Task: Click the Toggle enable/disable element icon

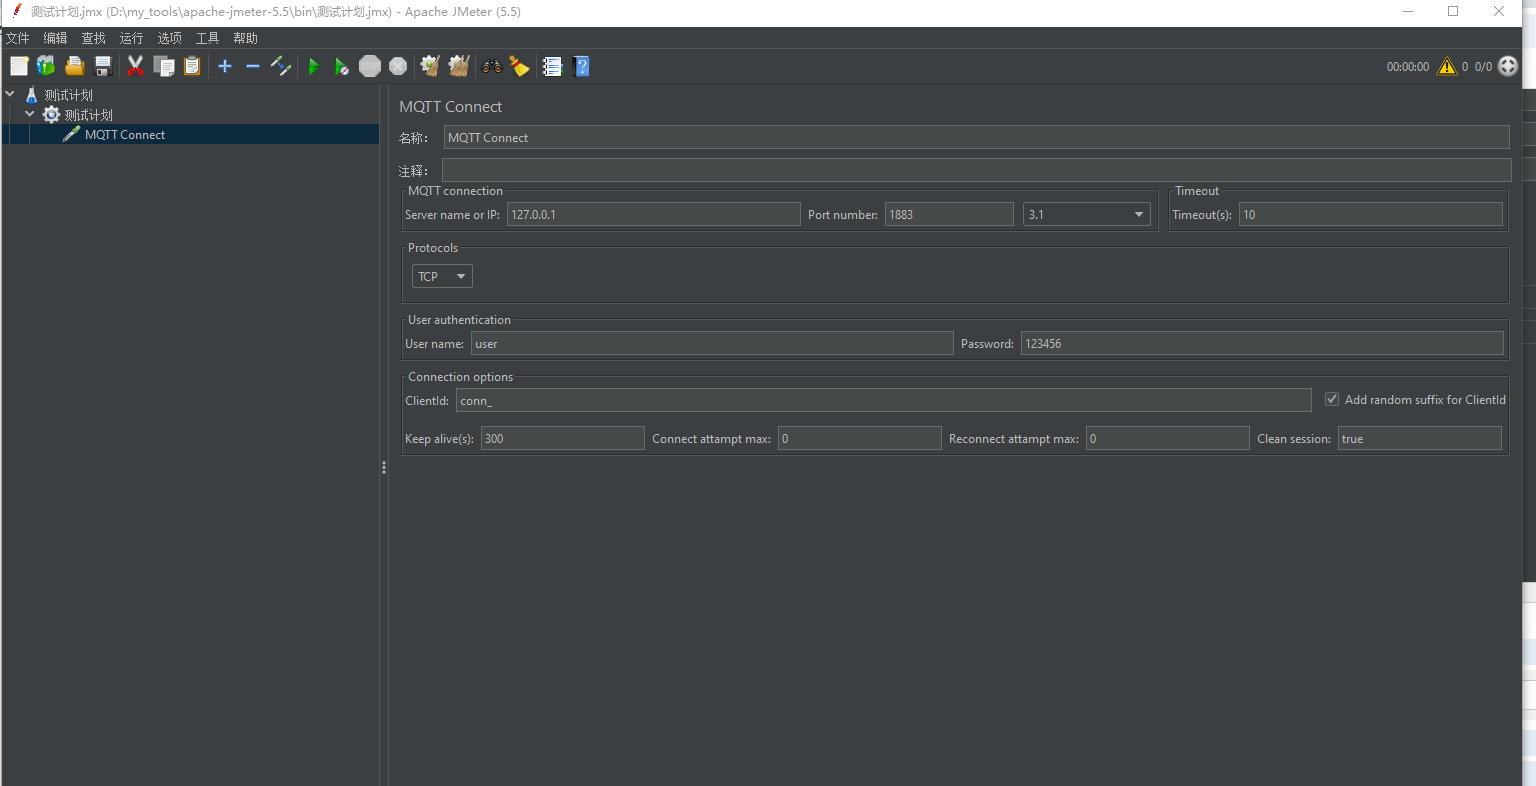Action: [281, 66]
